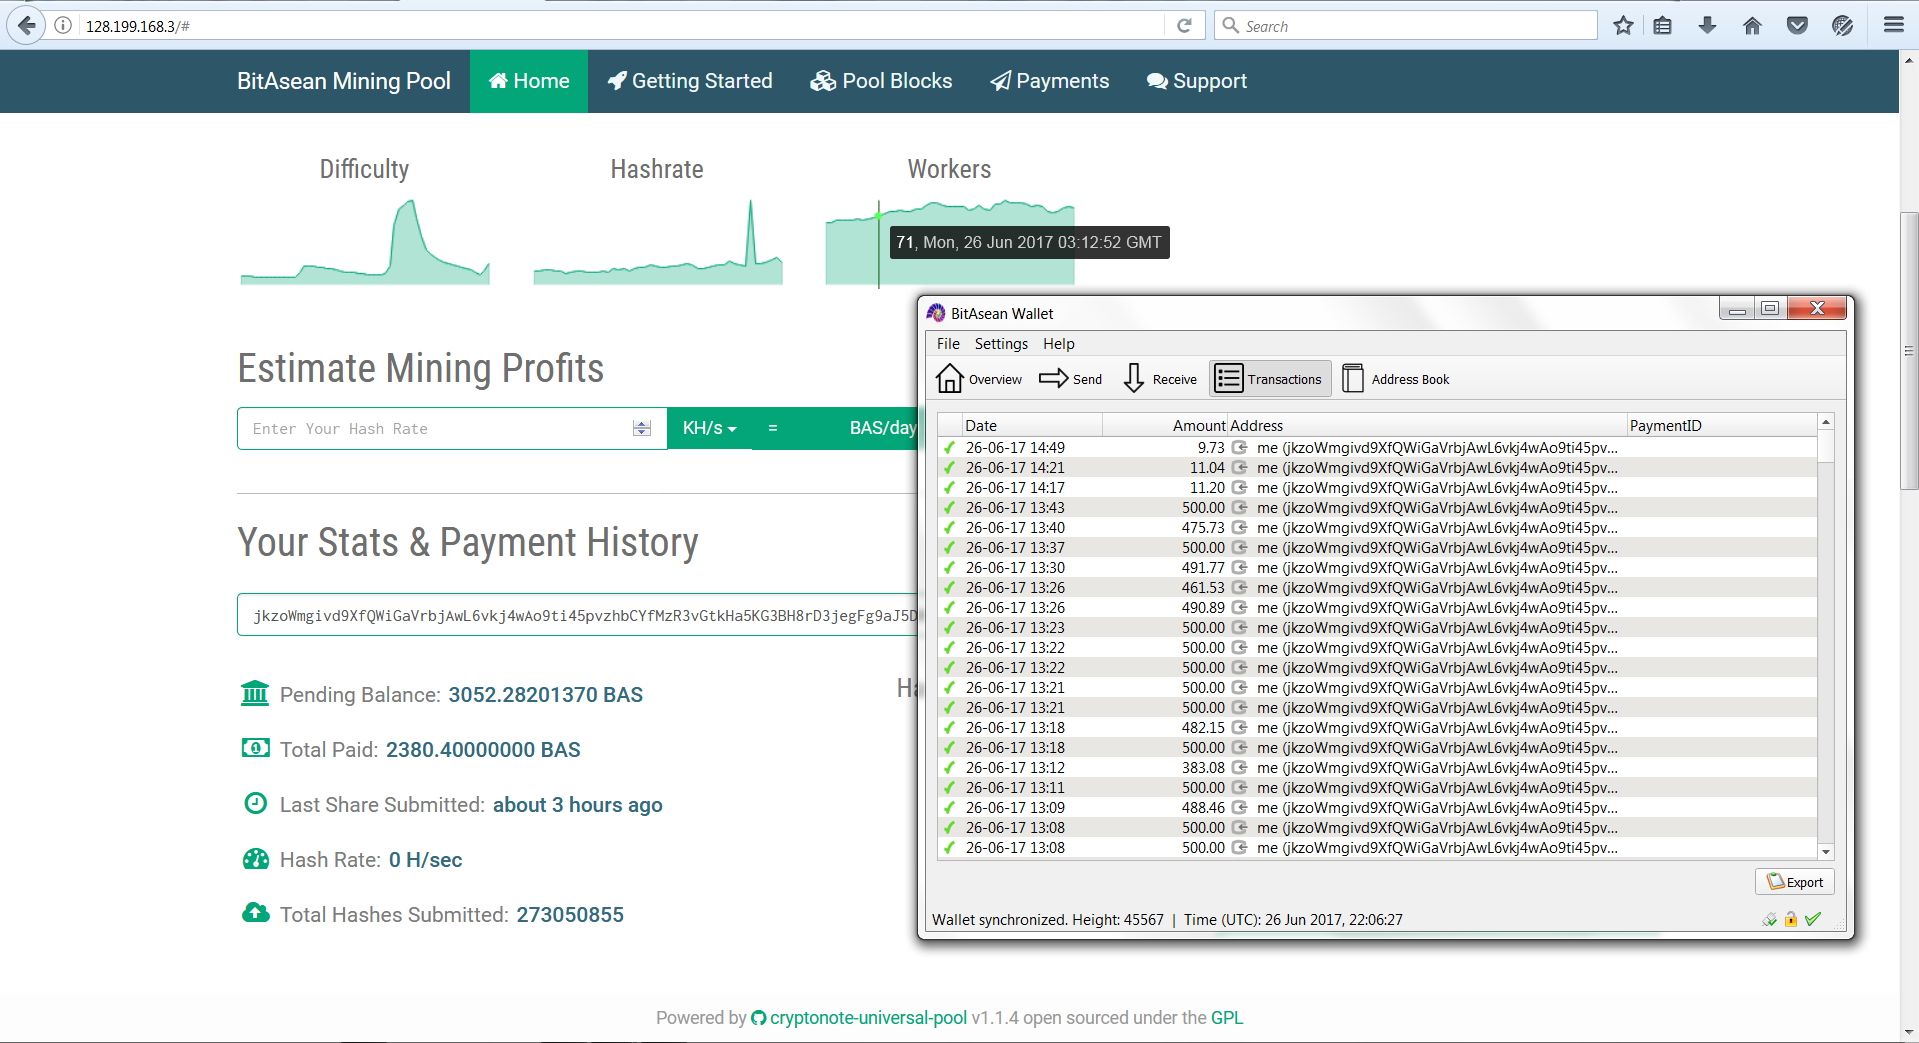The height and width of the screenshot is (1043, 1919).
Task: Open the wallet Settings menu
Action: 1001,344
